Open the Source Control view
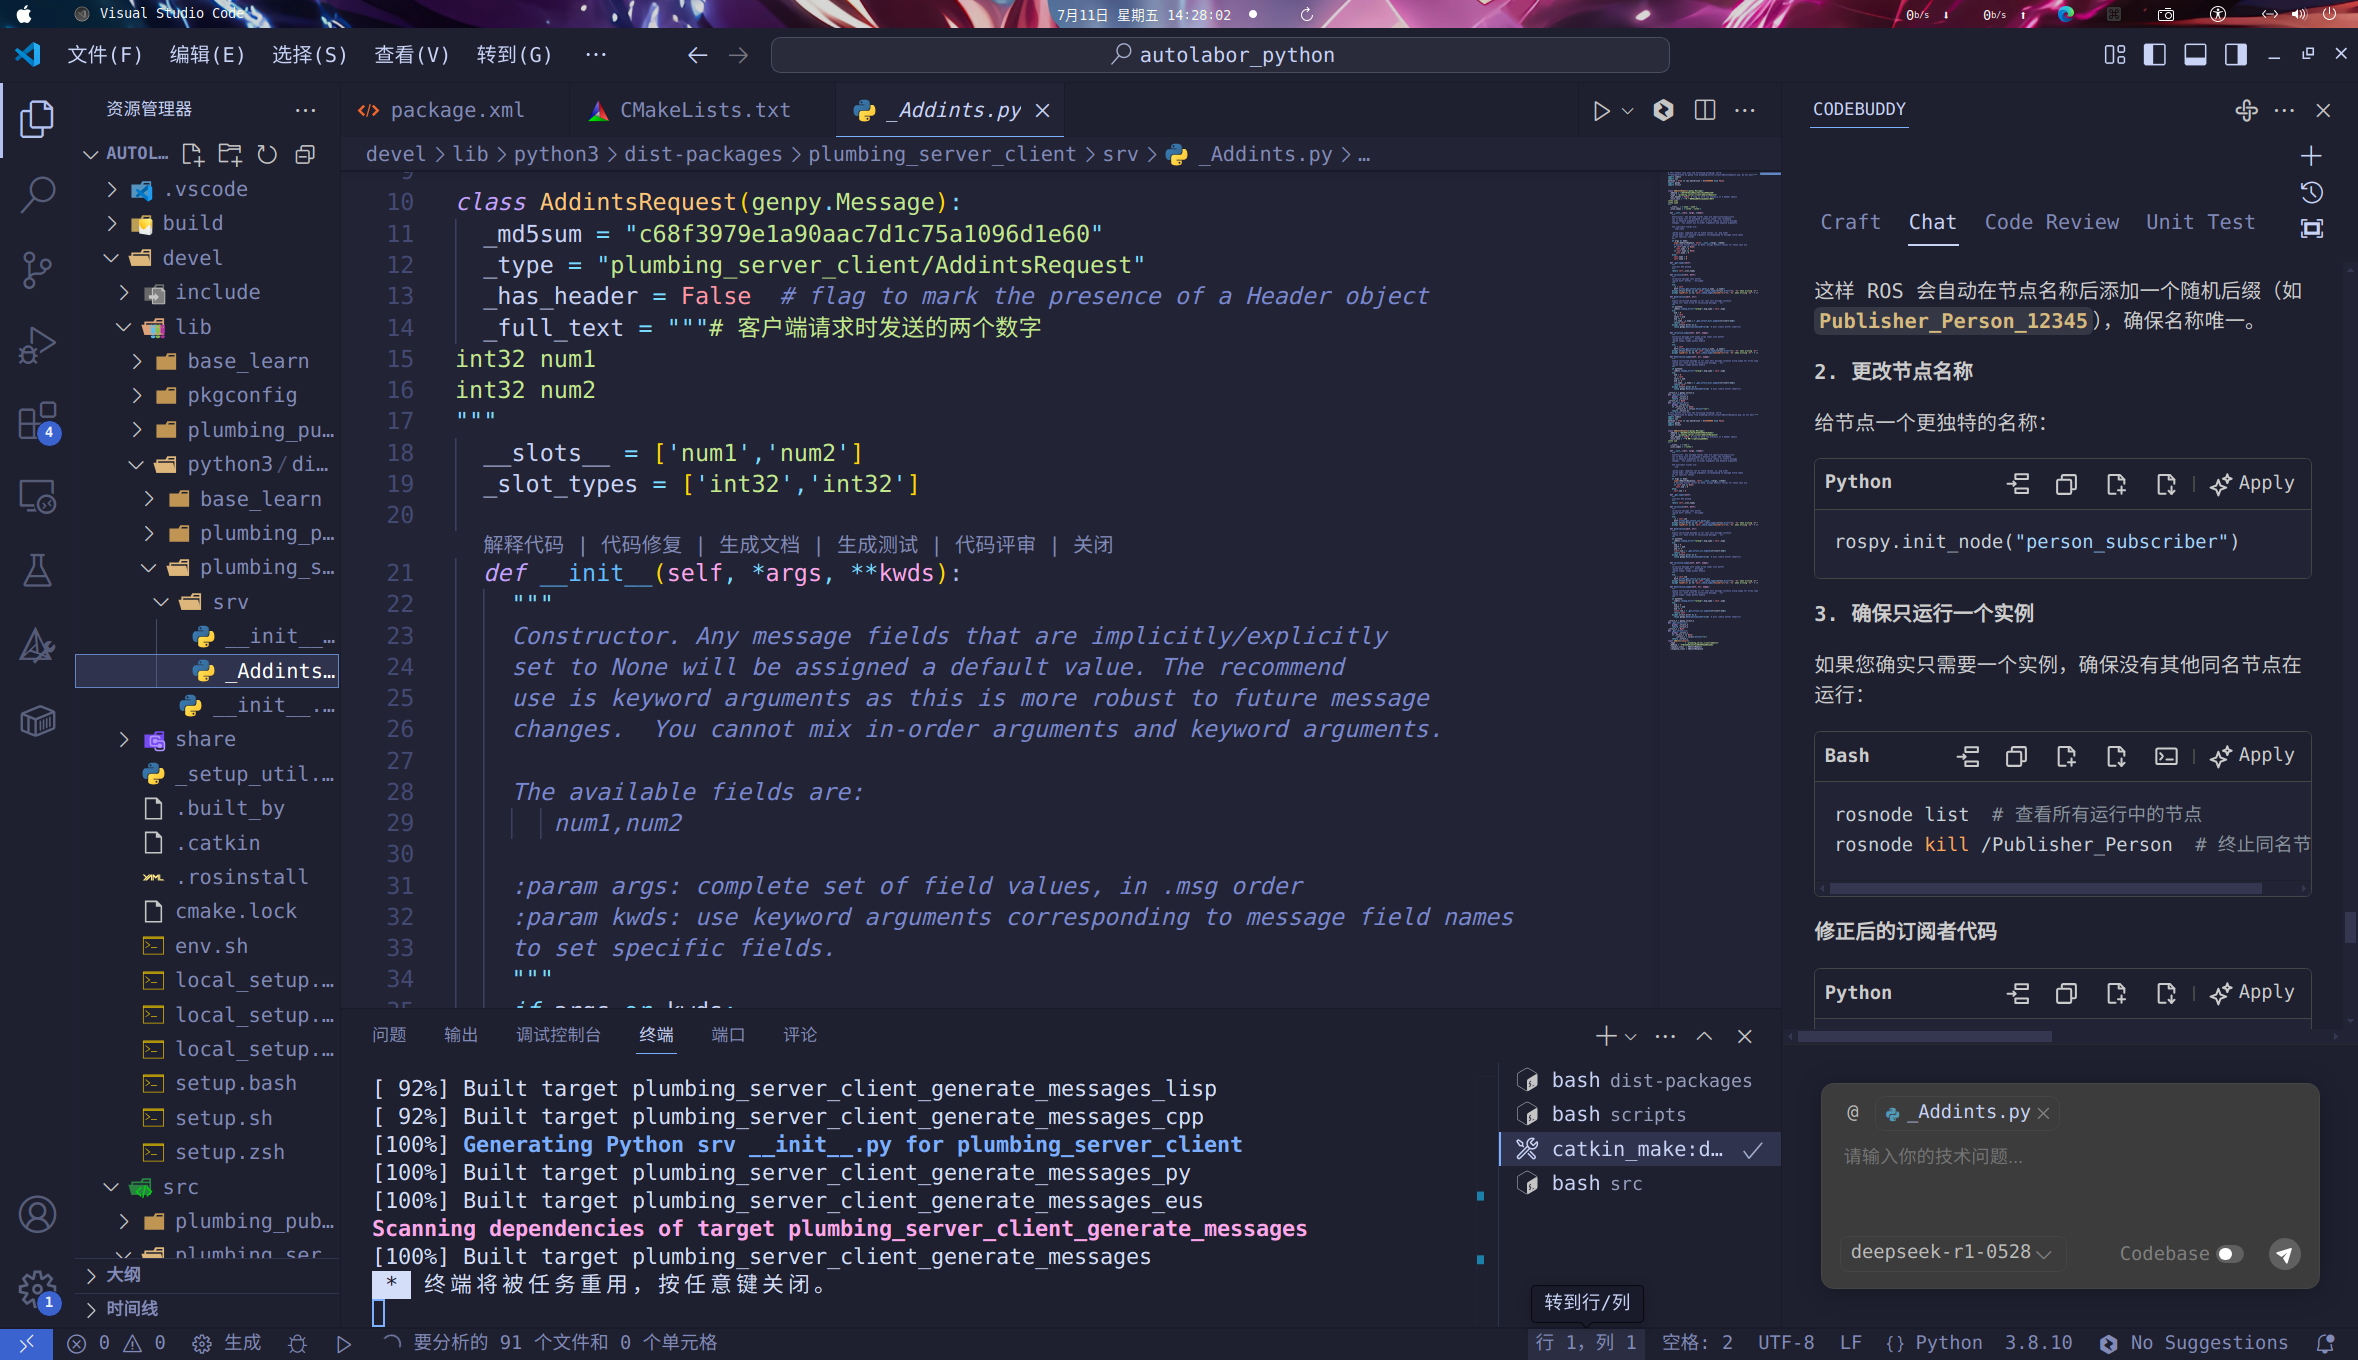Image resolution: width=2358 pixels, height=1360 pixels. tap(37, 269)
